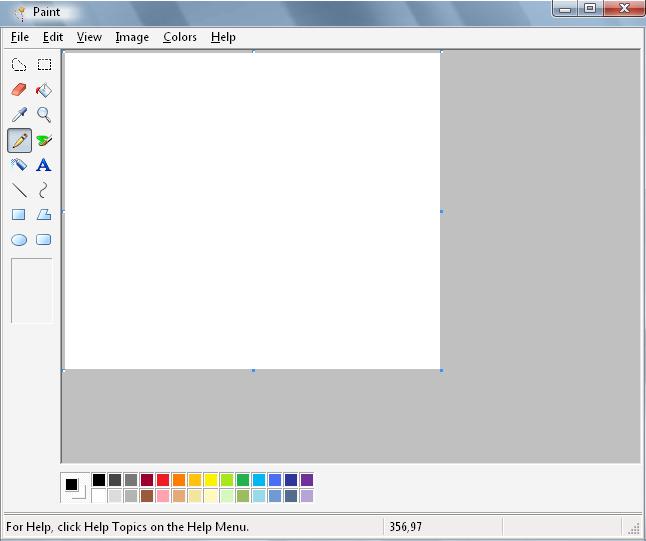Pick the black color swatch in the palette
Screen dimensions: 646x541
click(99, 480)
